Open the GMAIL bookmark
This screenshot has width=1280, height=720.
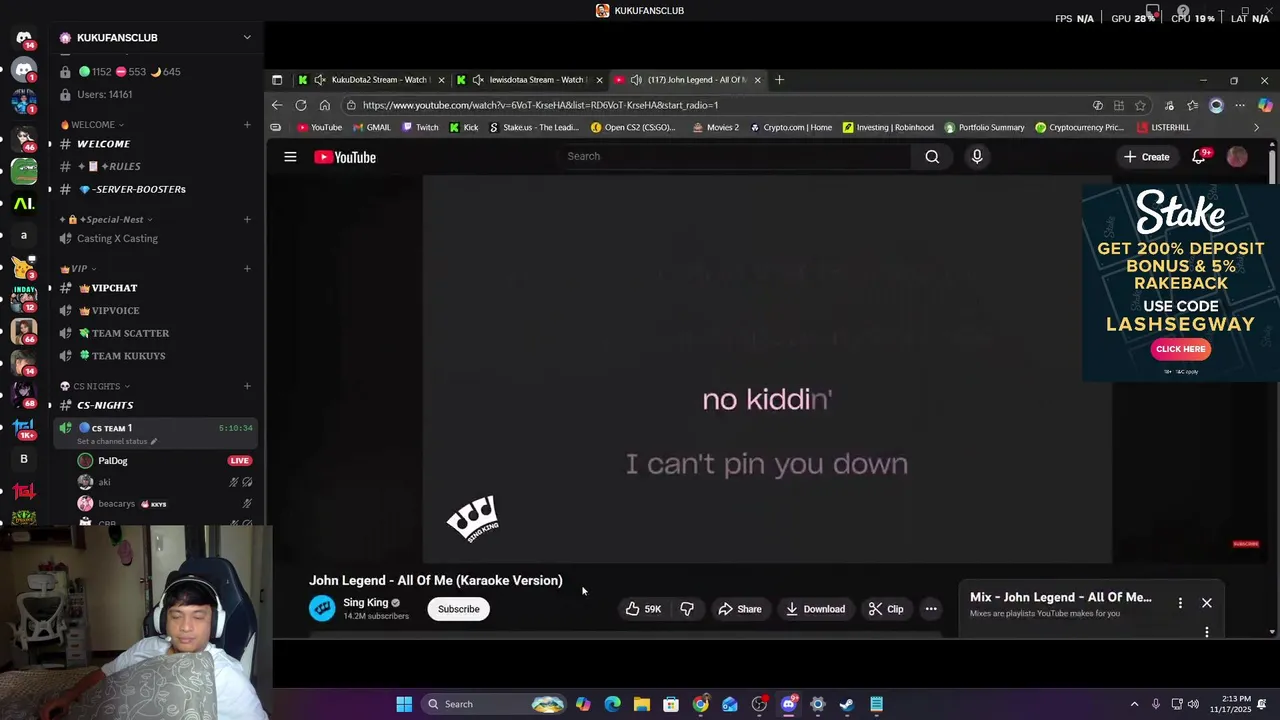click(x=371, y=127)
